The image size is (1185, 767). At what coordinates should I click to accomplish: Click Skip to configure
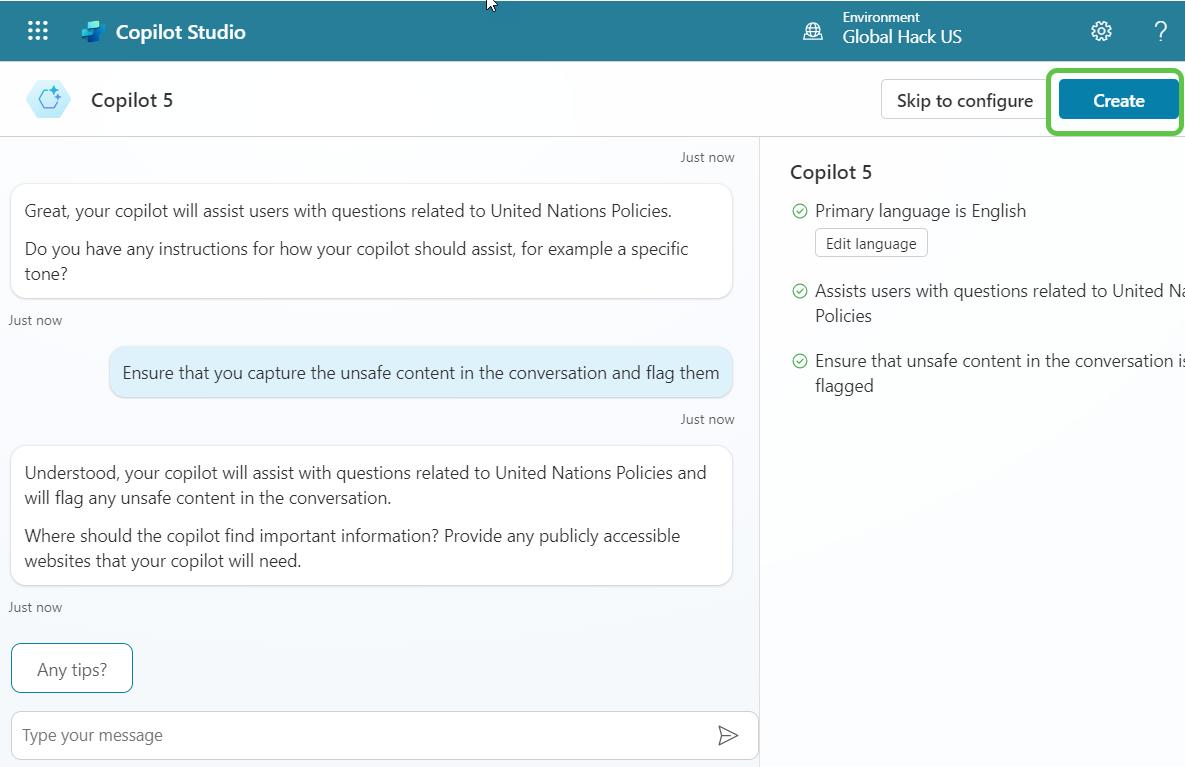963,100
